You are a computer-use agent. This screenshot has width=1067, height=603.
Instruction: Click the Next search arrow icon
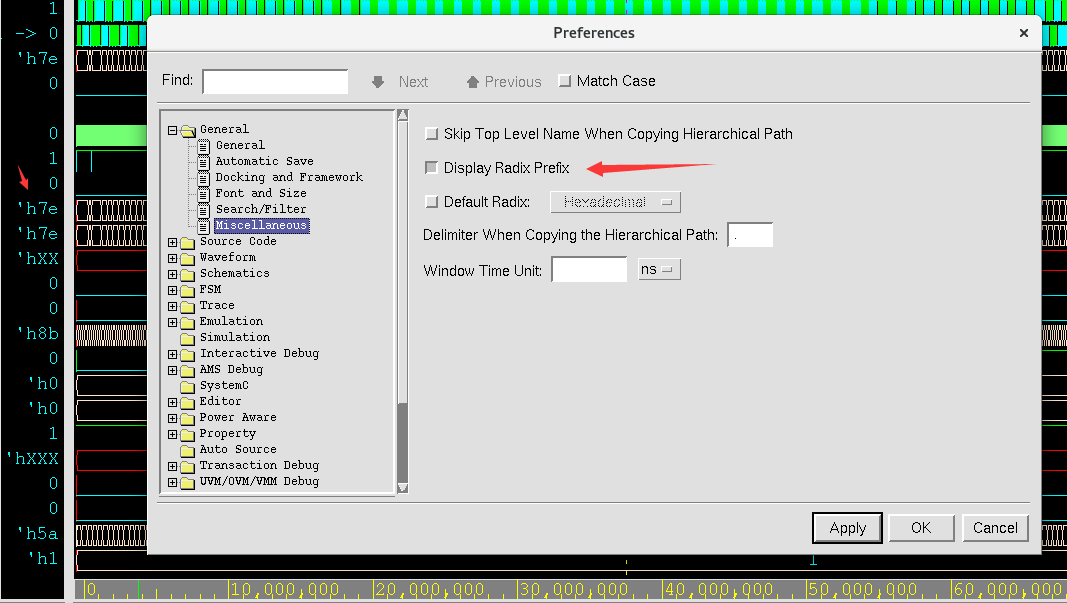[378, 82]
